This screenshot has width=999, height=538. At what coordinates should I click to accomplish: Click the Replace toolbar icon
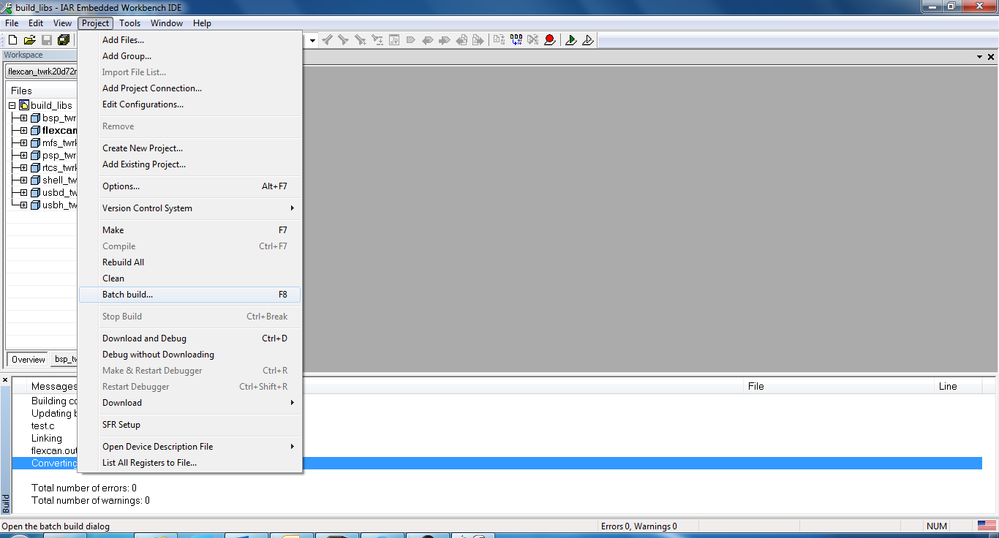tap(377, 40)
